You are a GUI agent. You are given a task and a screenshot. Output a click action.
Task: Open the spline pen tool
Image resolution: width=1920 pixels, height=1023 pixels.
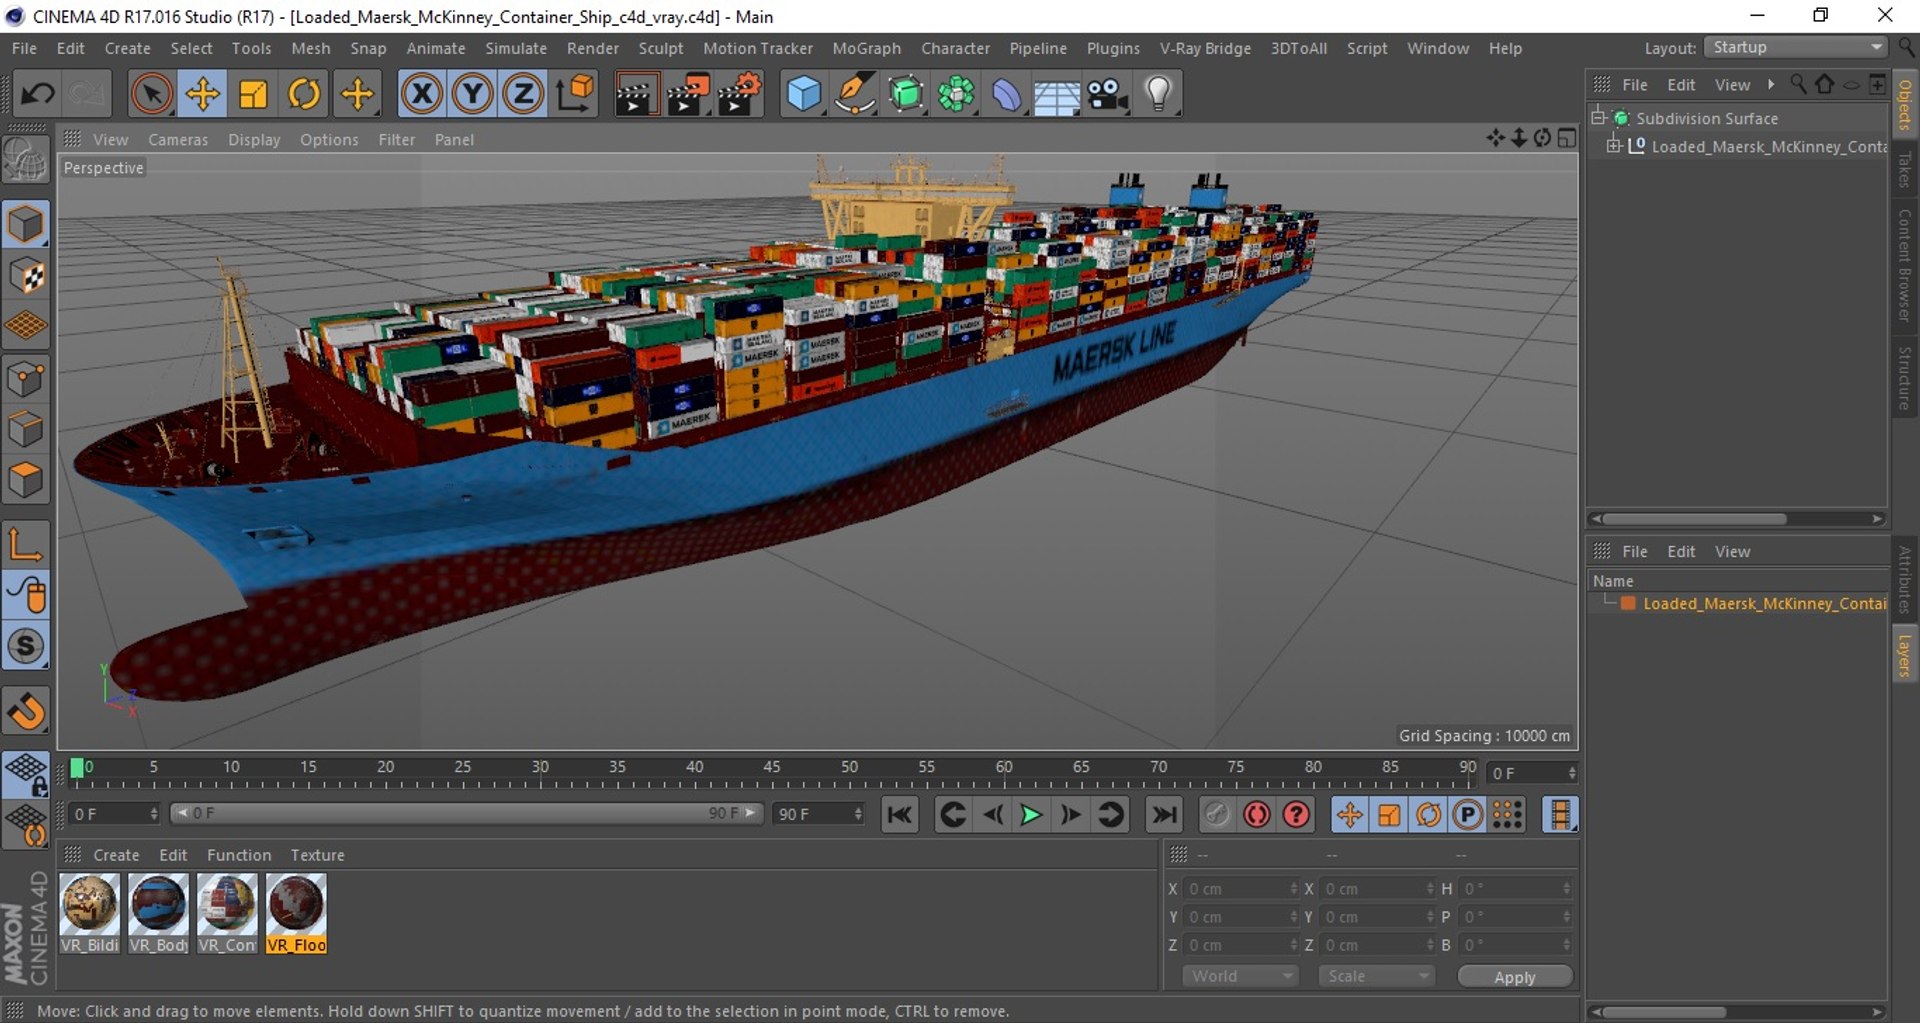click(x=855, y=94)
